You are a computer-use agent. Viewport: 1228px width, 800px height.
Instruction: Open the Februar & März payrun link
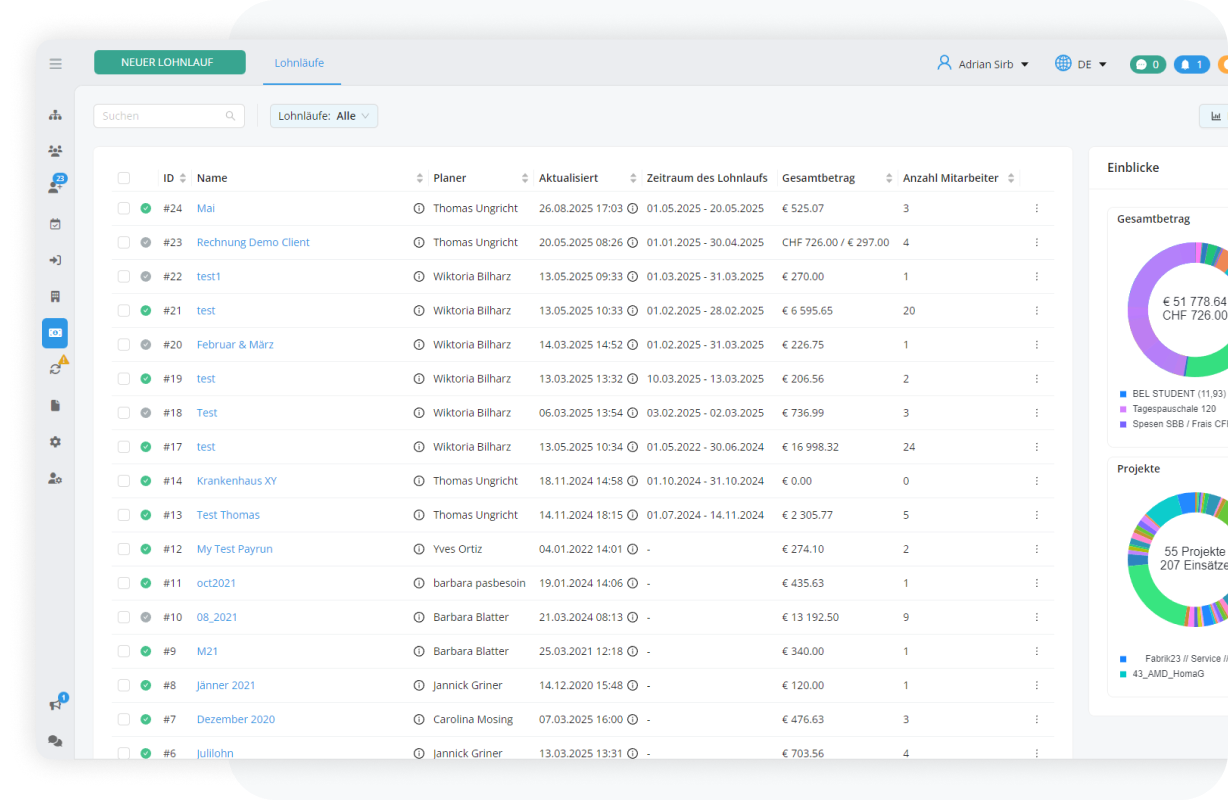[235, 345]
